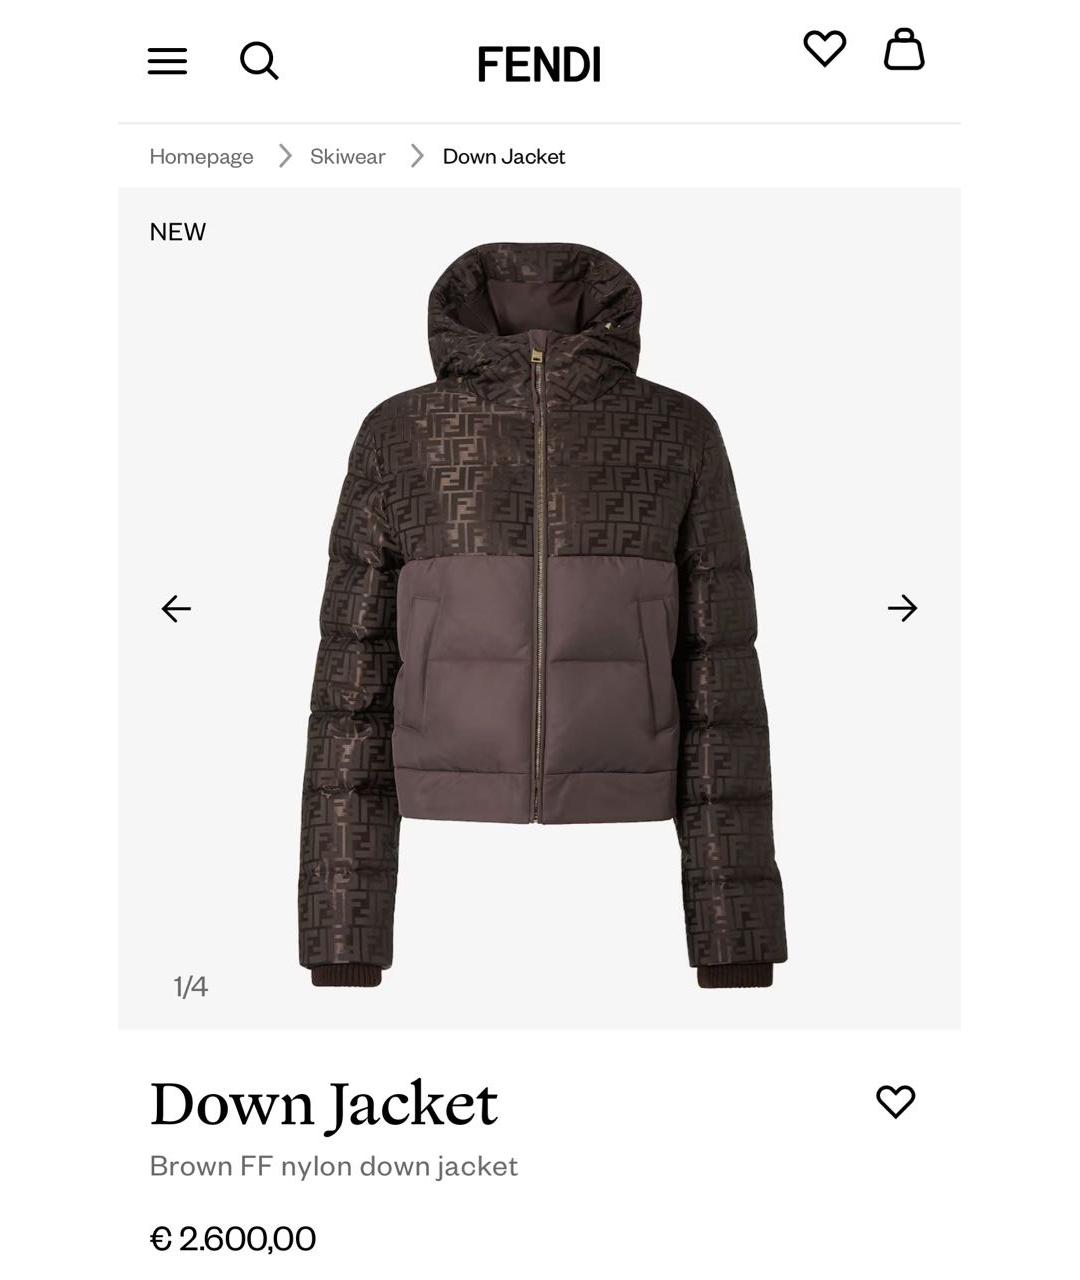Select the Down Jacket product title
This screenshot has width=1080, height=1280.
coord(323,1104)
